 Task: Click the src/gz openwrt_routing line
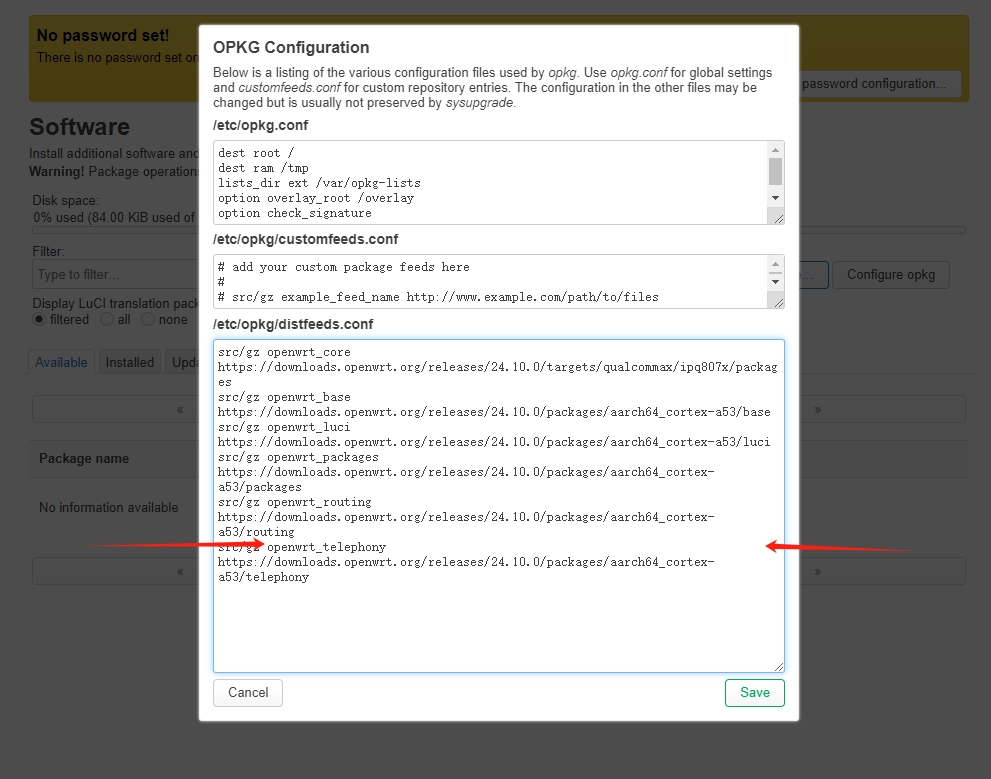click(x=295, y=502)
